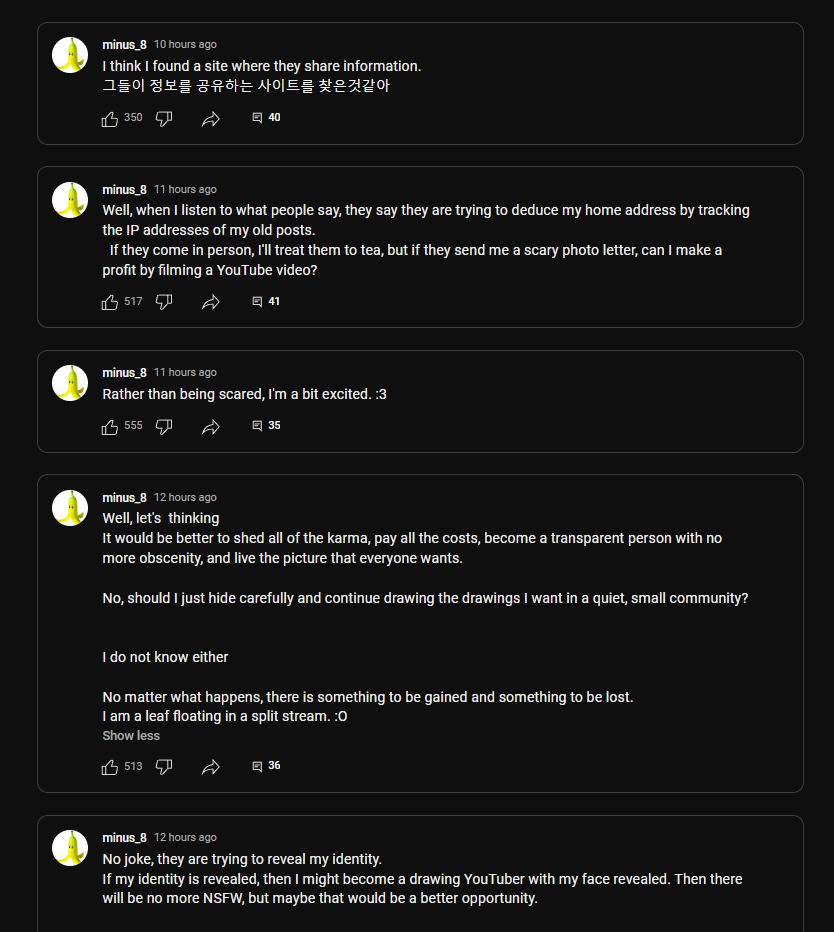Viewport: 834px width, 932px height.
Task: Share the post about tracking IP addresses
Action: point(210,302)
